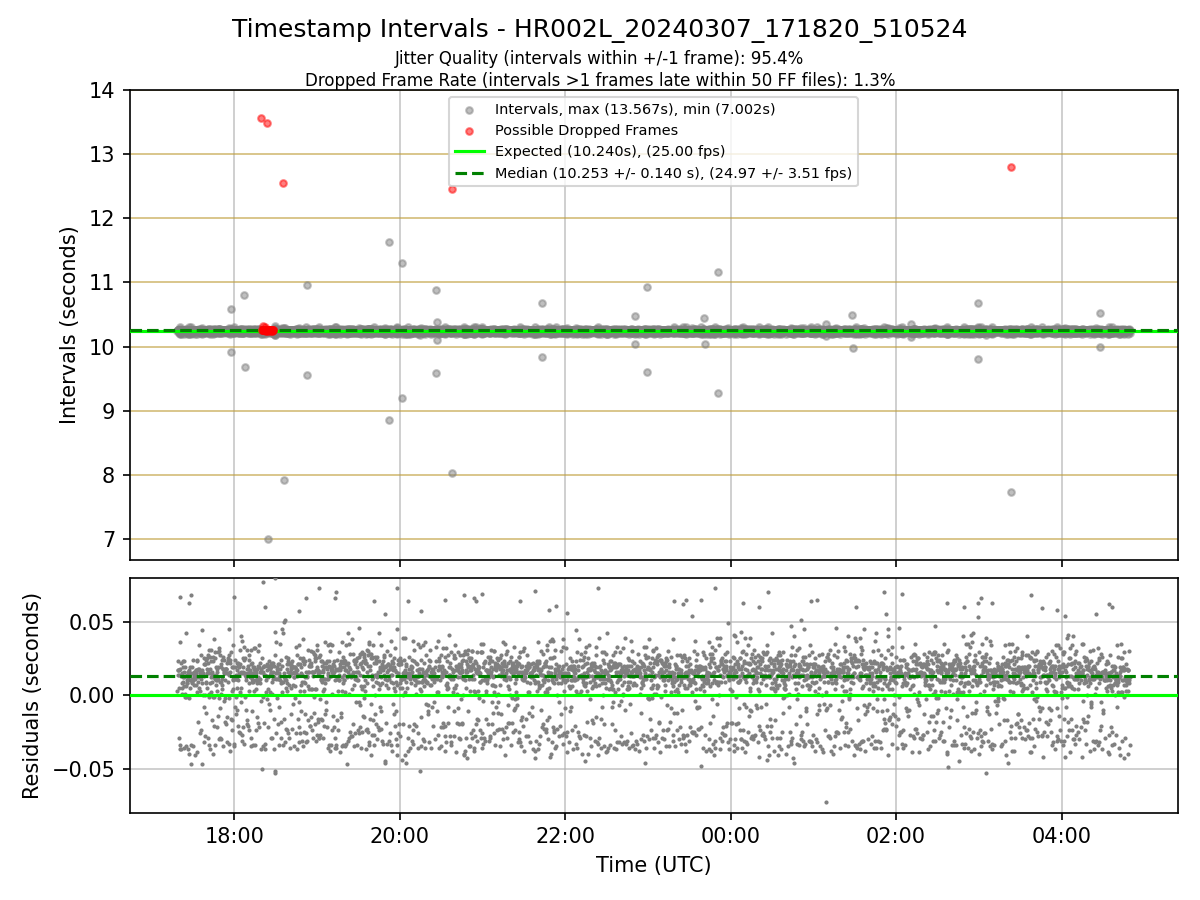Click the grey dot marker in the legend
The height and width of the screenshot is (900, 1200).
click(471, 109)
